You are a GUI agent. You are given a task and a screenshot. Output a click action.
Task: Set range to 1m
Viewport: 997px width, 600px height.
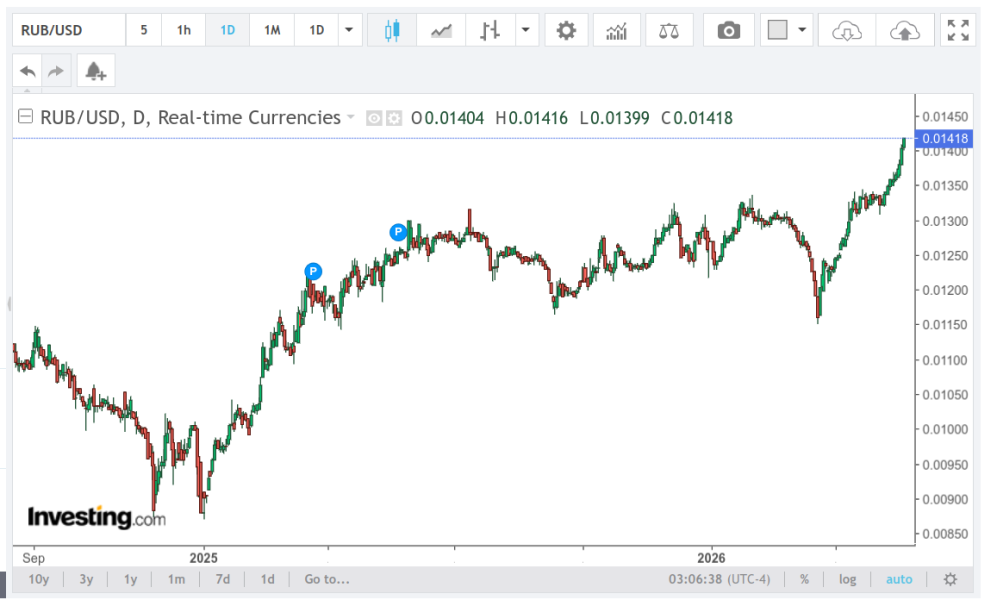tap(176, 579)
